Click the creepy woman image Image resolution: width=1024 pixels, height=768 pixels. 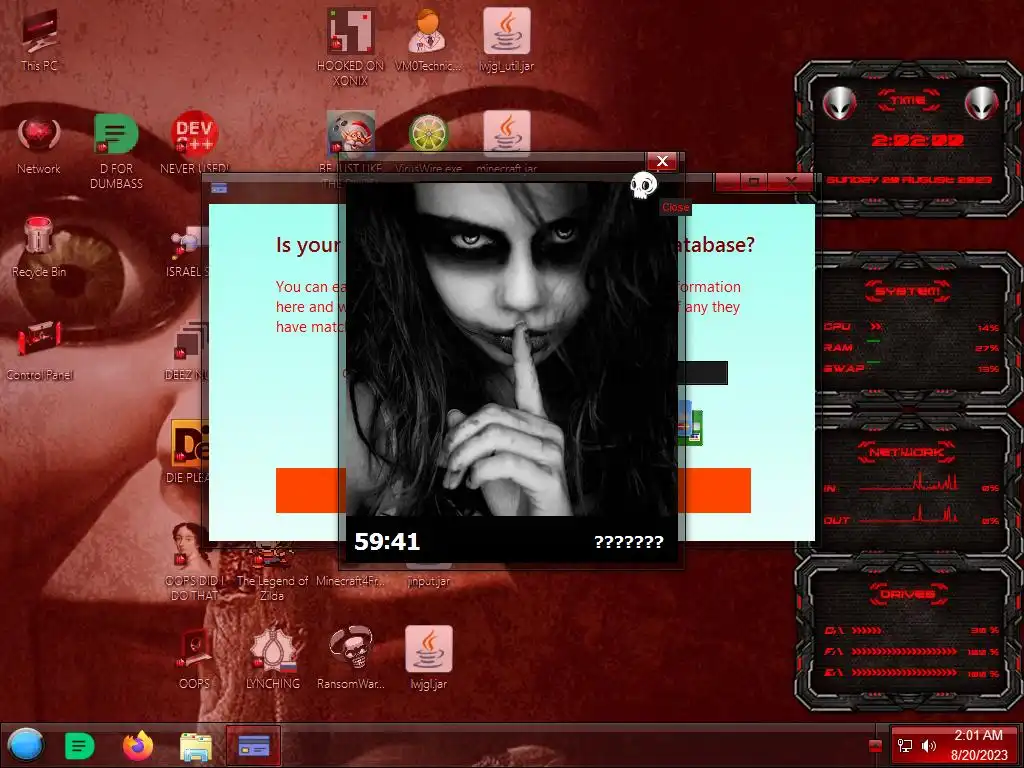click(511, 349)
